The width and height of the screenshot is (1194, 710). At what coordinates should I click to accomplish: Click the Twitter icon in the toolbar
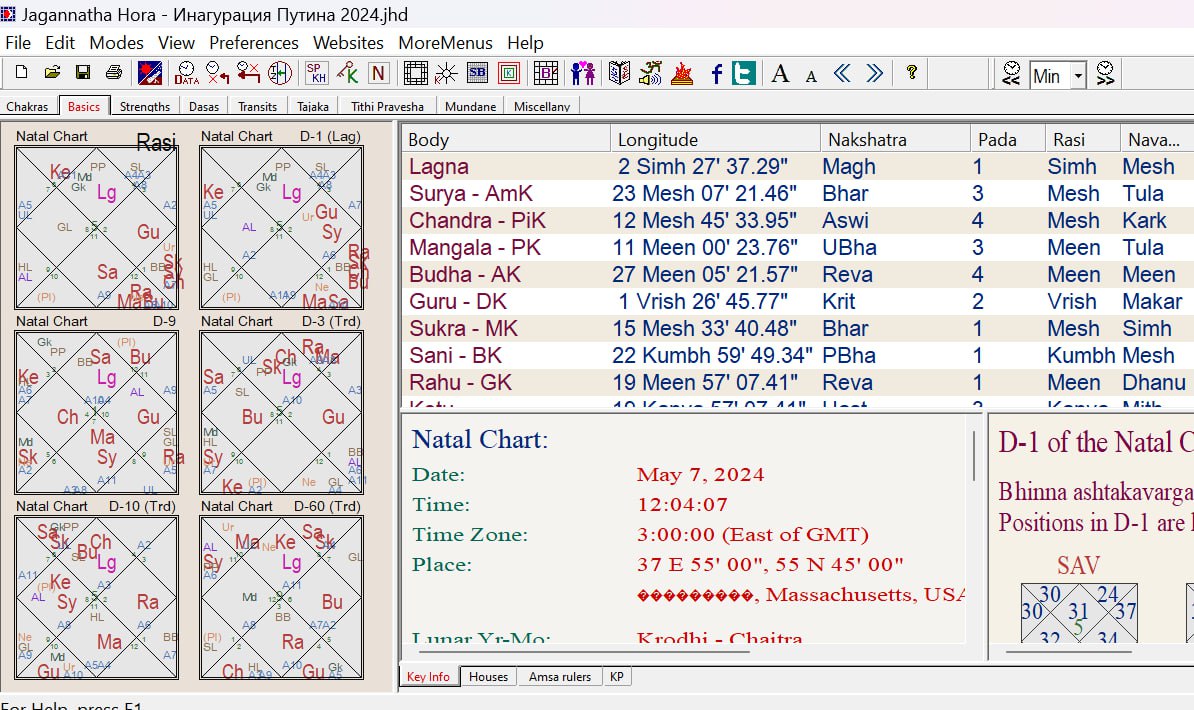click(x=743, y=73)
